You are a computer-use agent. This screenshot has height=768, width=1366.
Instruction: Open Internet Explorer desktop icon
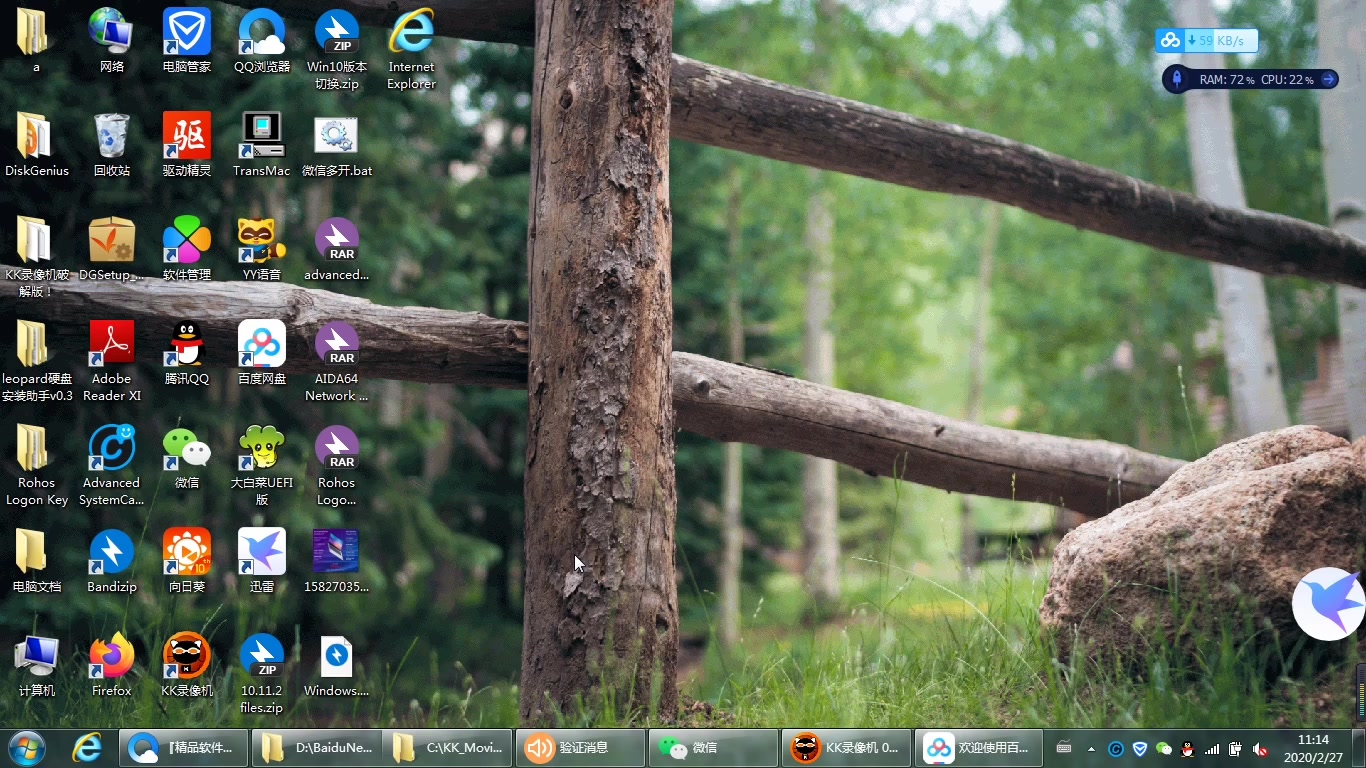pos(412,49)
